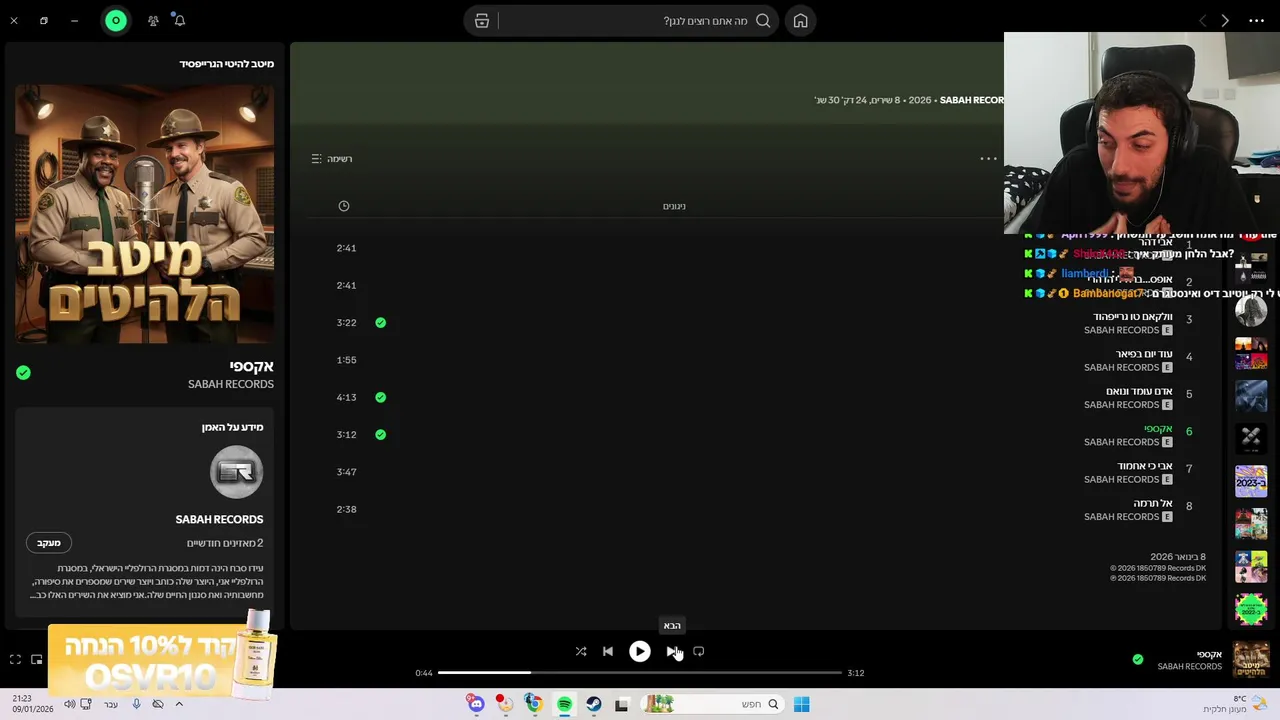Toggle repeat mode

[x=699, y=651]
